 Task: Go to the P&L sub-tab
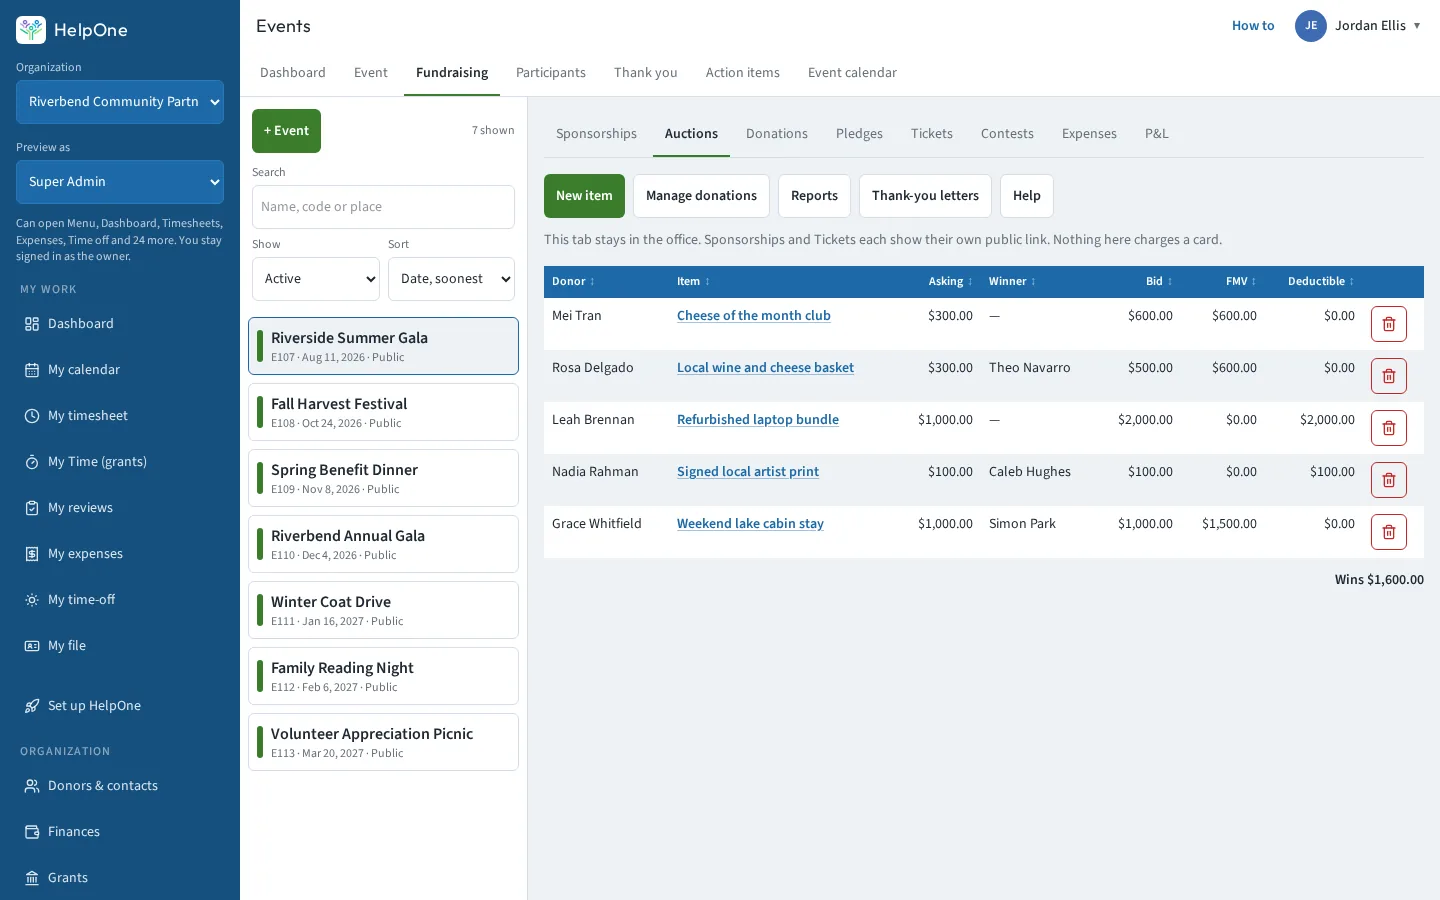[1157, 134]
